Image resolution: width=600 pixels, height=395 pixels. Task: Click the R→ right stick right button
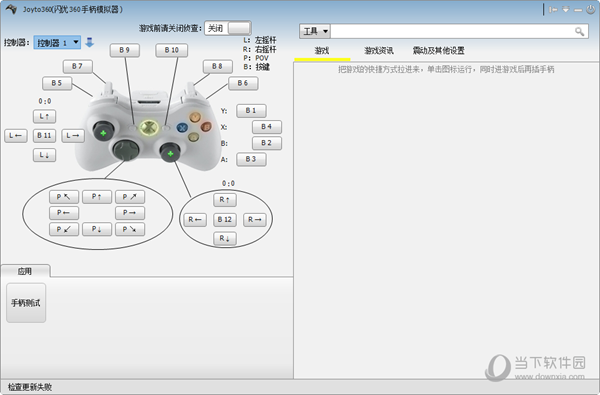[x=254, y=220]
